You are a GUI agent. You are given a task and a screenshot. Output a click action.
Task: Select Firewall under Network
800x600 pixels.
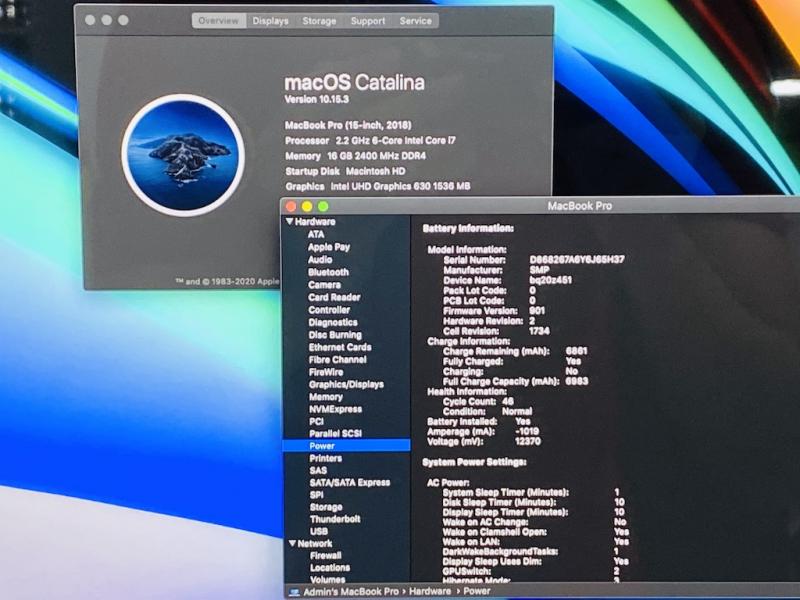click(x=326, y=555)
